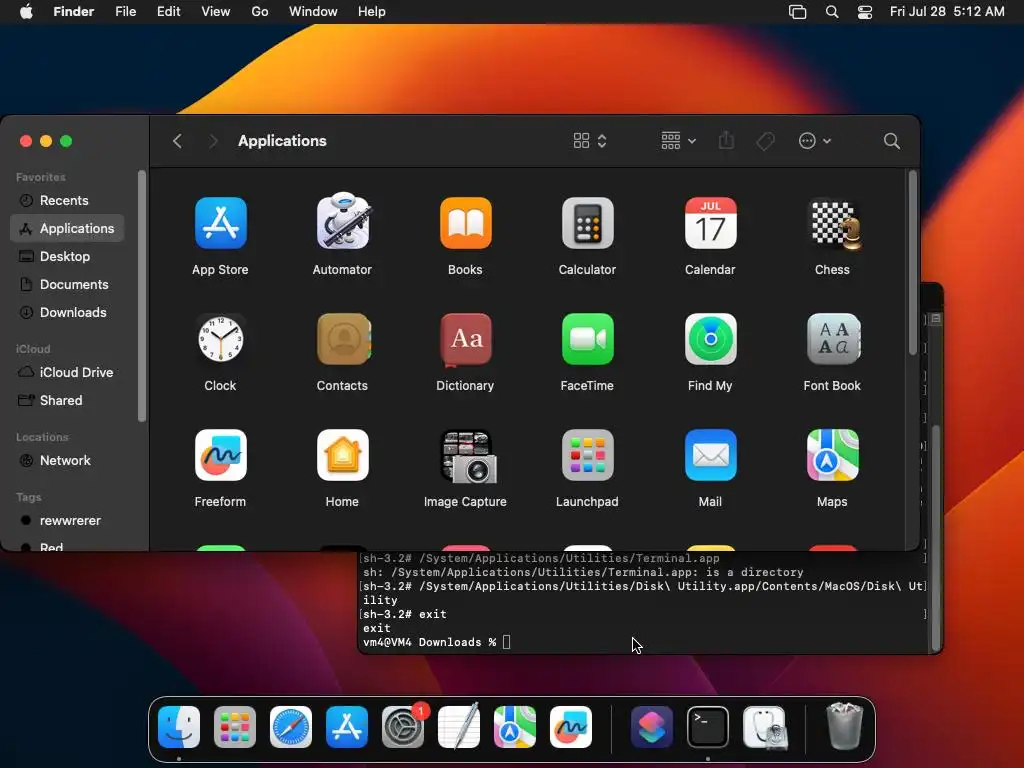Click the Finder icon in the Dock
Screen dimensions: 1024x768
point(179,727)
